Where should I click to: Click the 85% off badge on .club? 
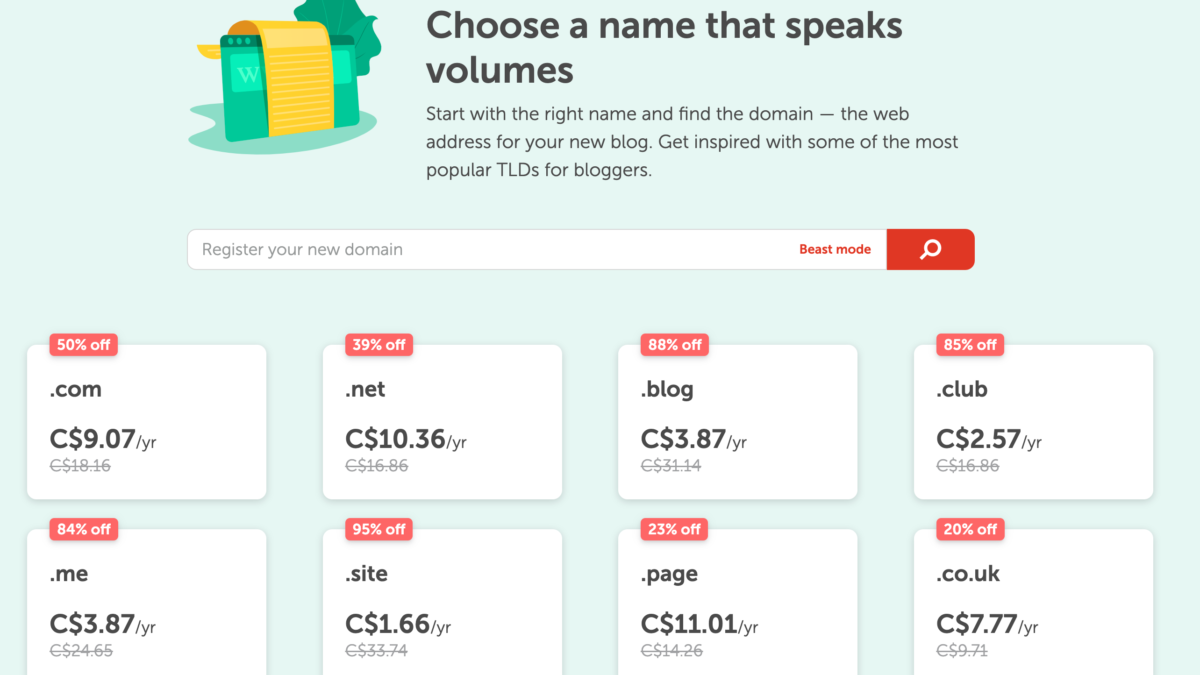971,345
